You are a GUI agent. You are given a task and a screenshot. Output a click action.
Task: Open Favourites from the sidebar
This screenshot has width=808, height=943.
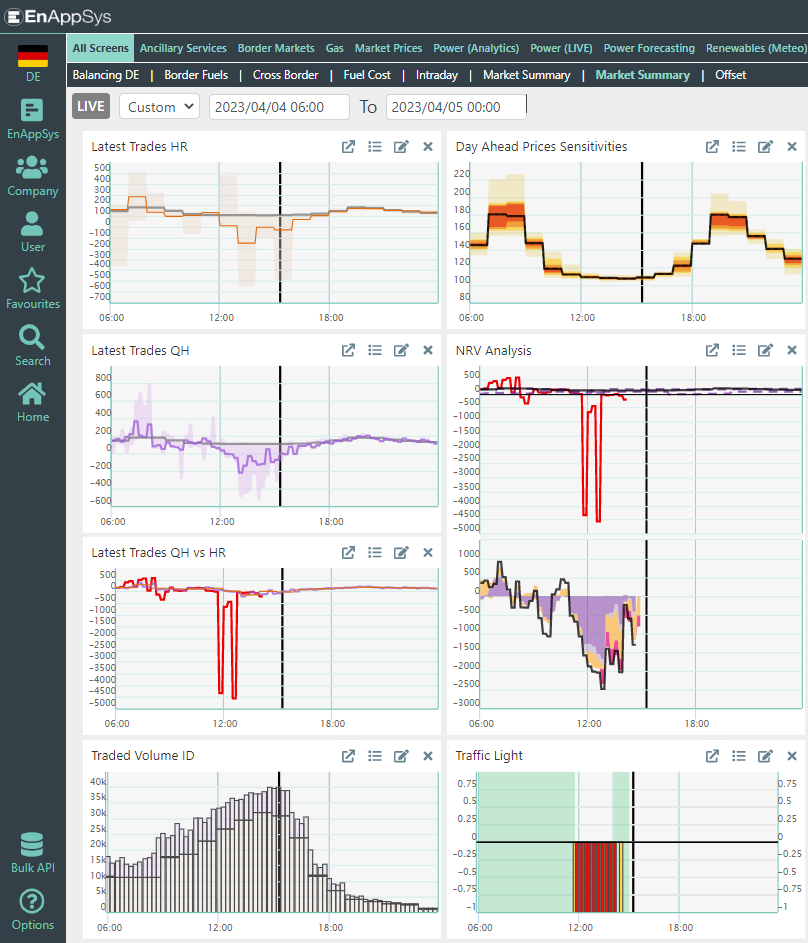[x=33, y=289]
